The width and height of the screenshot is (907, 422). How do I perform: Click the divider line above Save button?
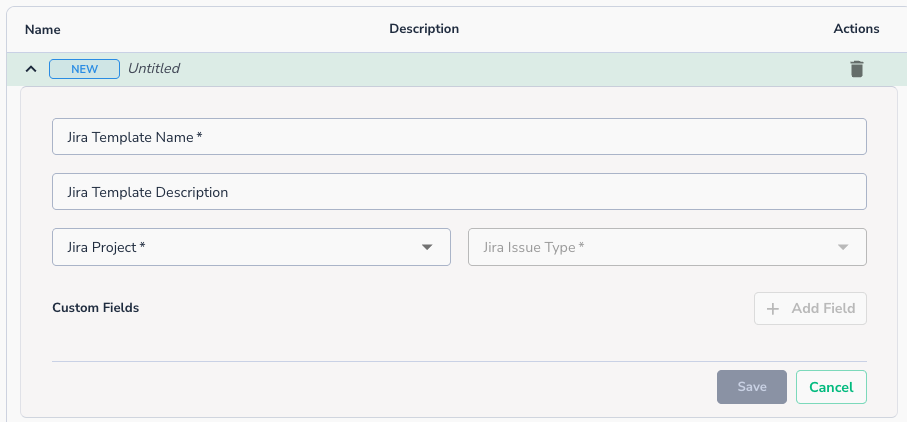[459, 361]
